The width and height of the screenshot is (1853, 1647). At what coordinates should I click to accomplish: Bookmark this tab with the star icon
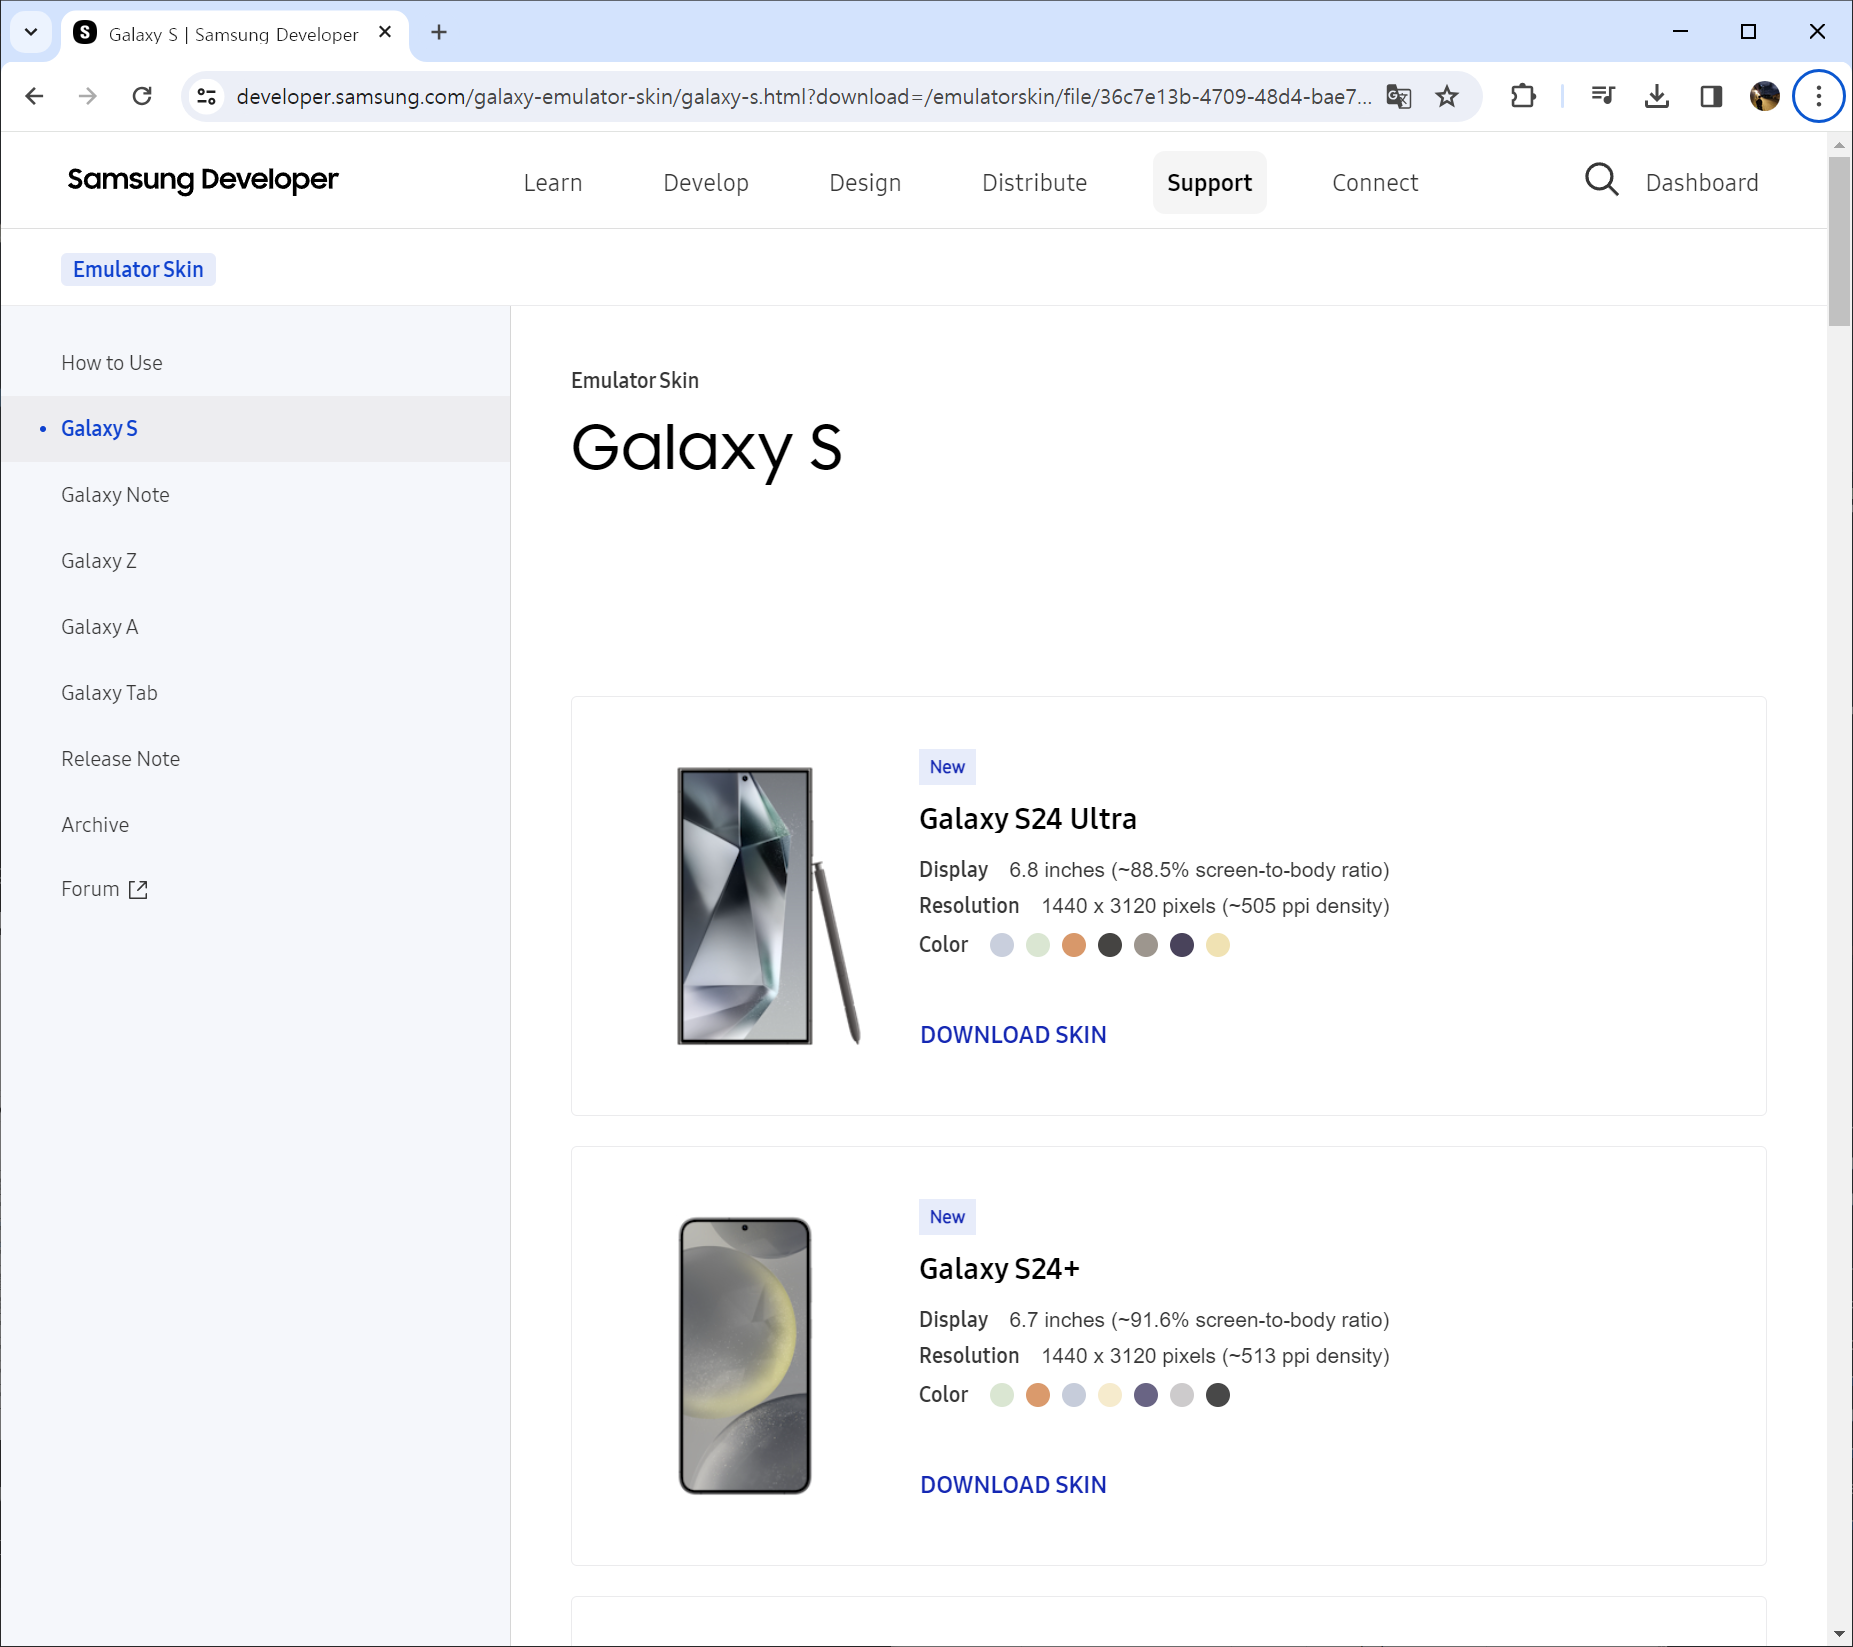coord(1447,96)
